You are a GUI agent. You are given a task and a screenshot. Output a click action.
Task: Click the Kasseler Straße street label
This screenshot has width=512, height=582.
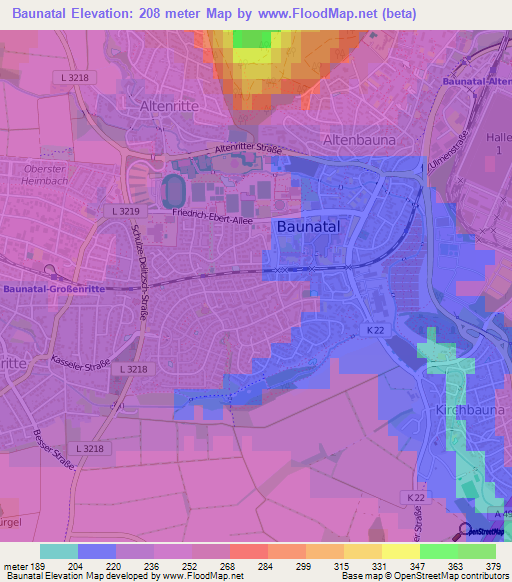click(x=81, y=363)
